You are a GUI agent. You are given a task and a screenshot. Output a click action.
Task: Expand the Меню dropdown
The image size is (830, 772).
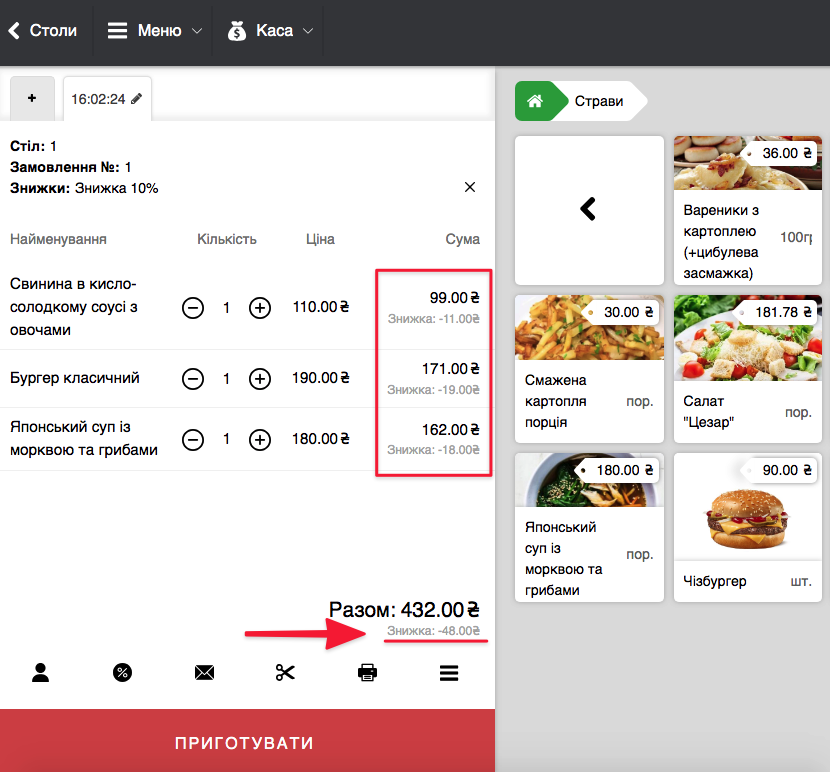coord(154,31)
